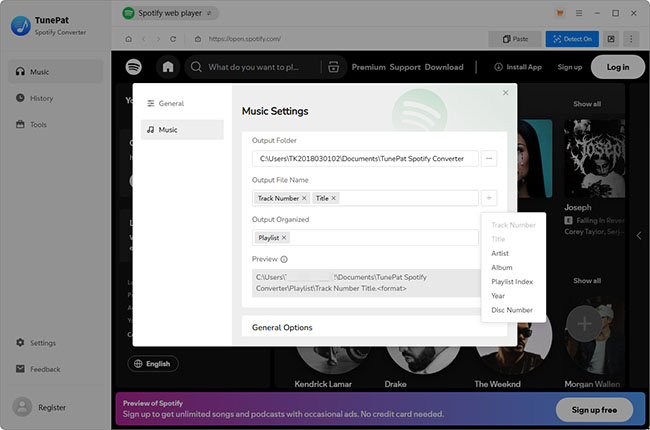The width and height of the screenshot is (650, 430).
Task: Open the Music section in the sidebar
Action: coord(56,72)
